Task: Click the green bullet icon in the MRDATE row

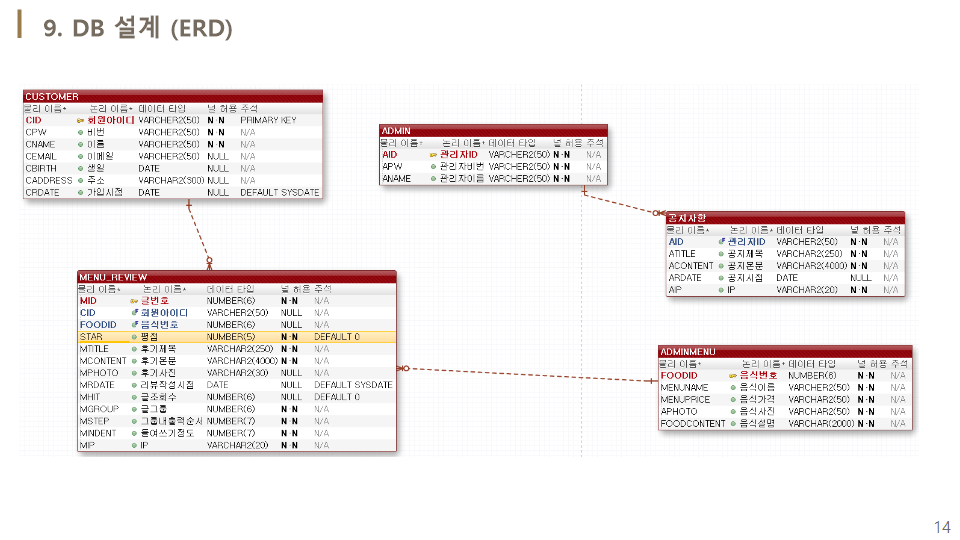Action: (134, 385)
